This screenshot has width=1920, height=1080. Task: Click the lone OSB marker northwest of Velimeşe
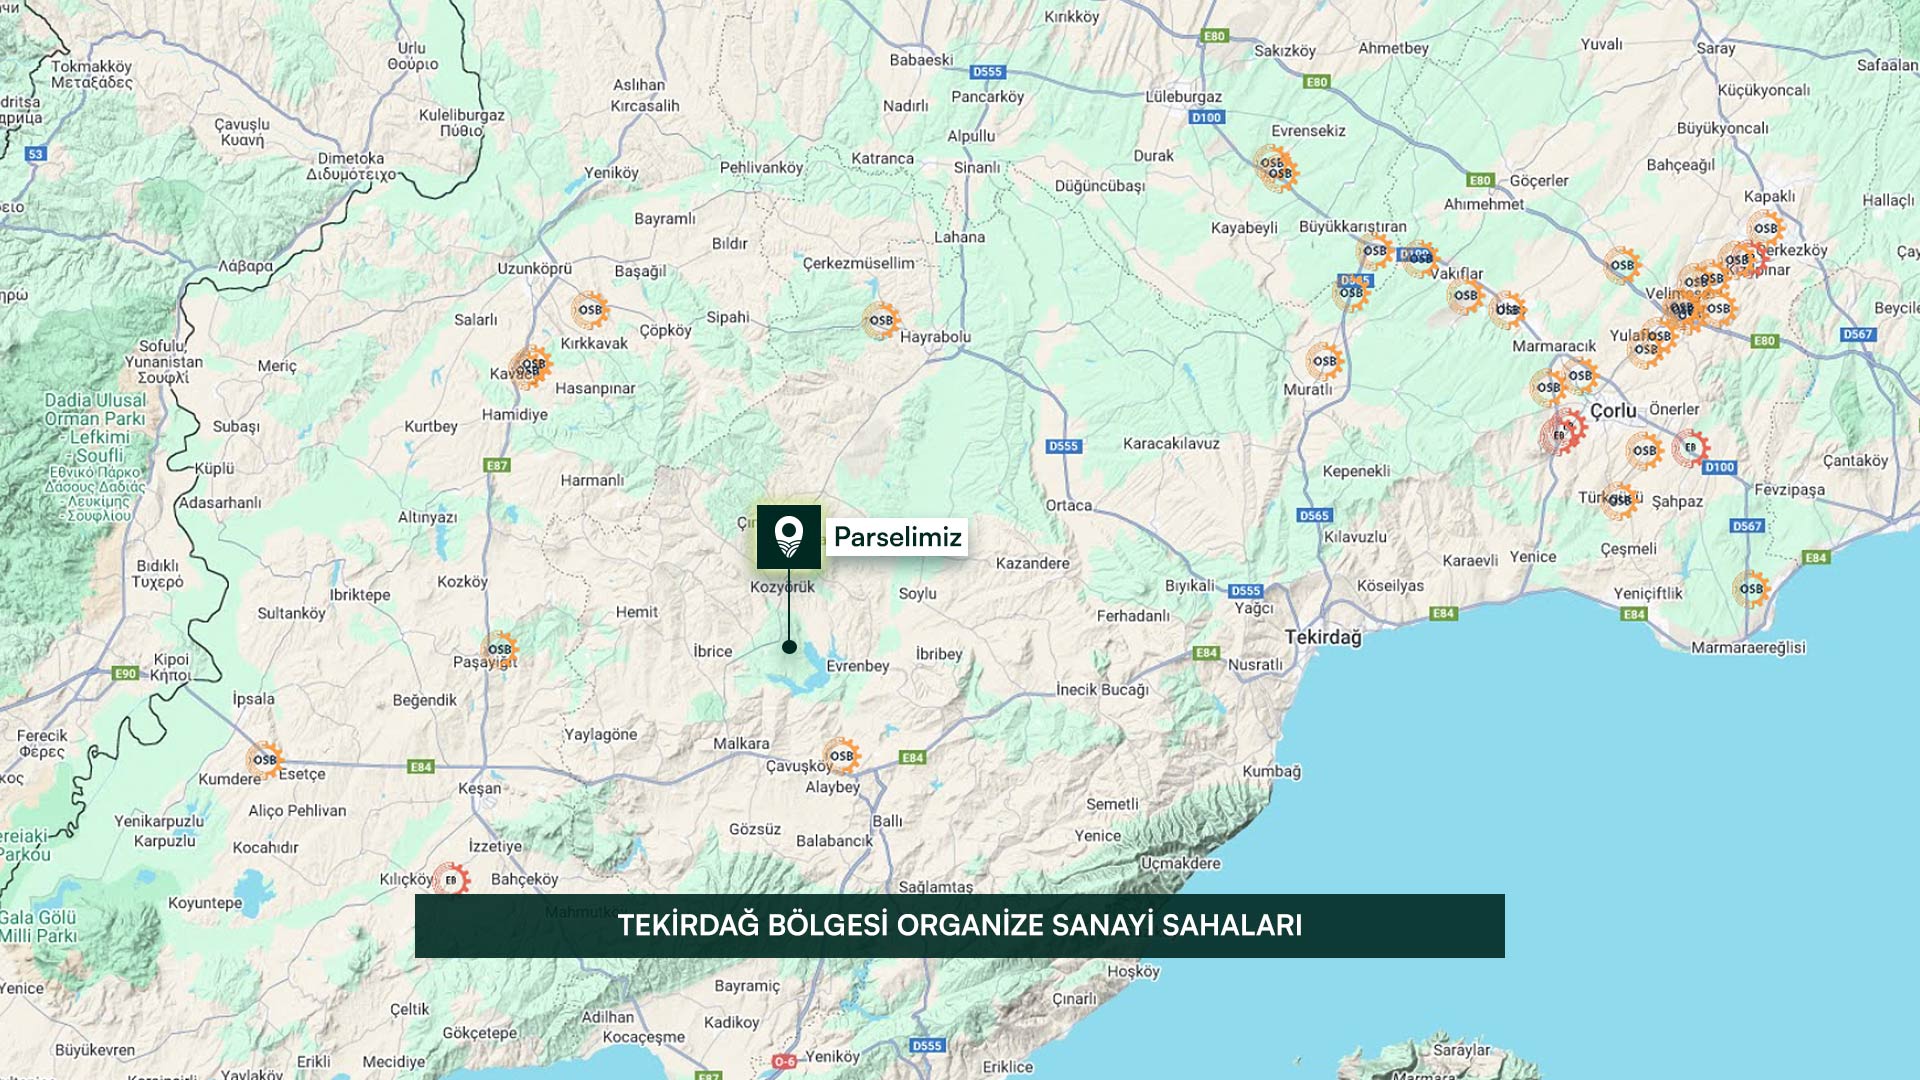tap(1622, 266)
